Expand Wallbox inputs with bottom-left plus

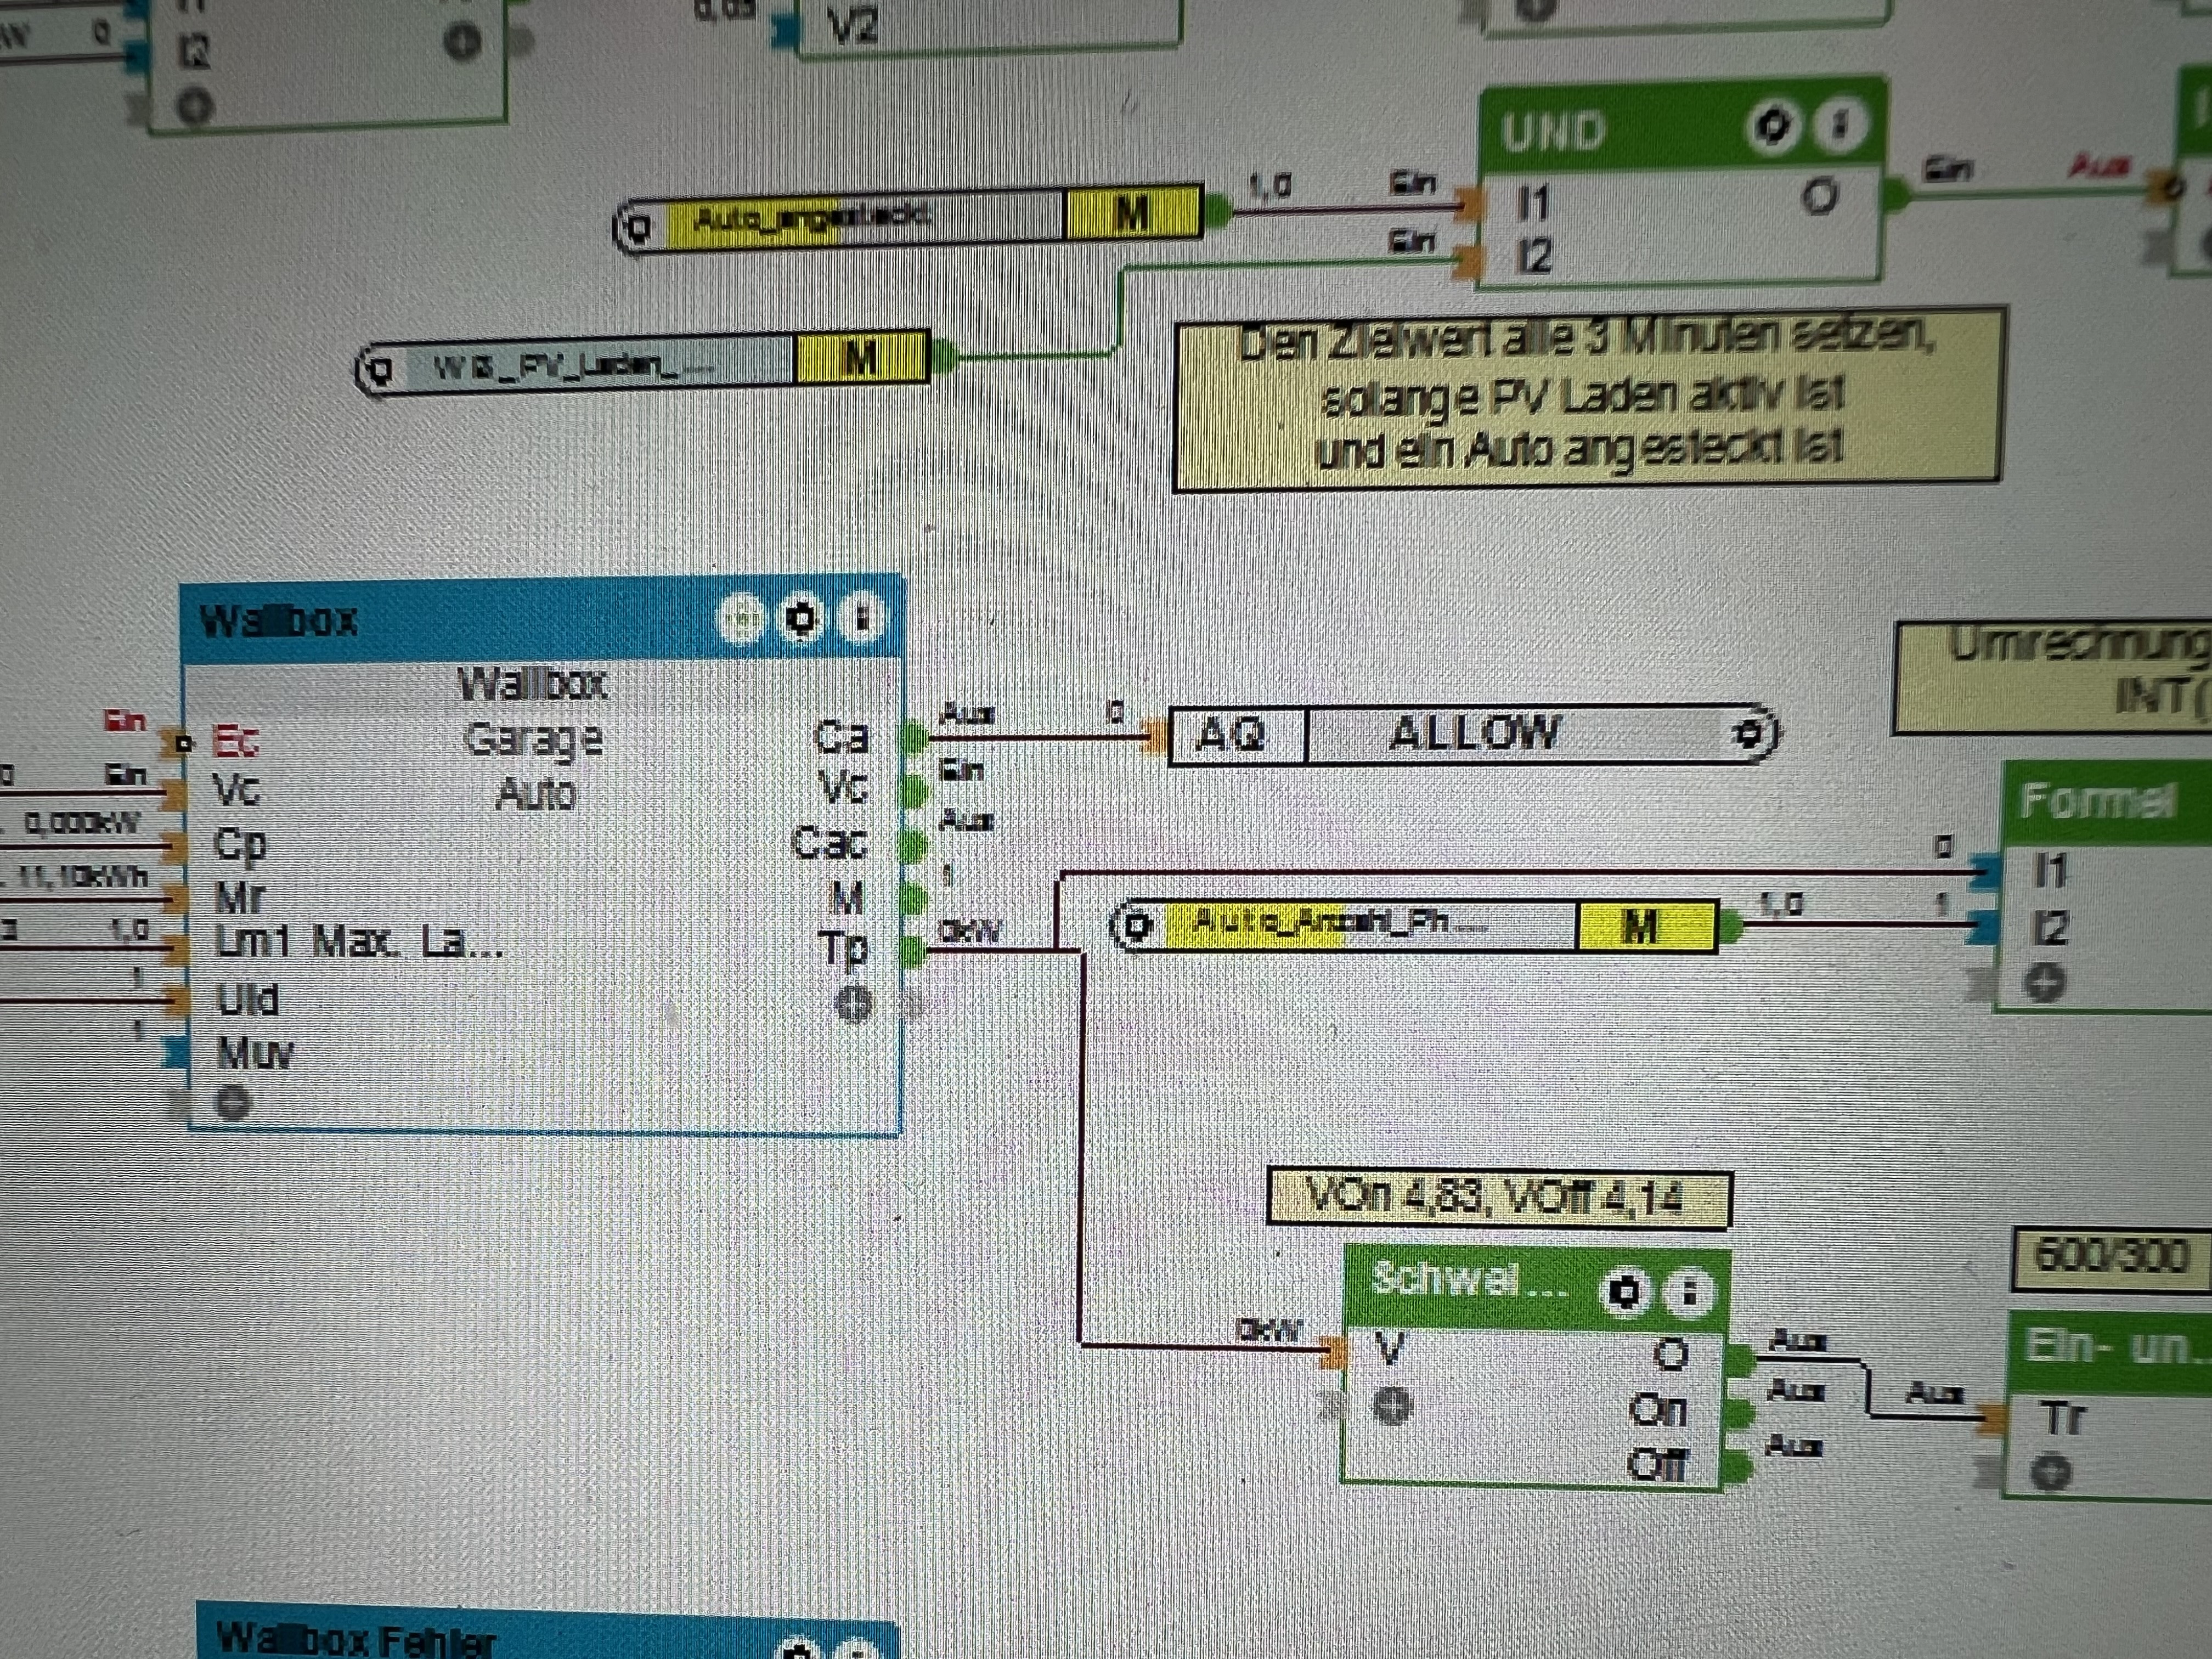233,1104
